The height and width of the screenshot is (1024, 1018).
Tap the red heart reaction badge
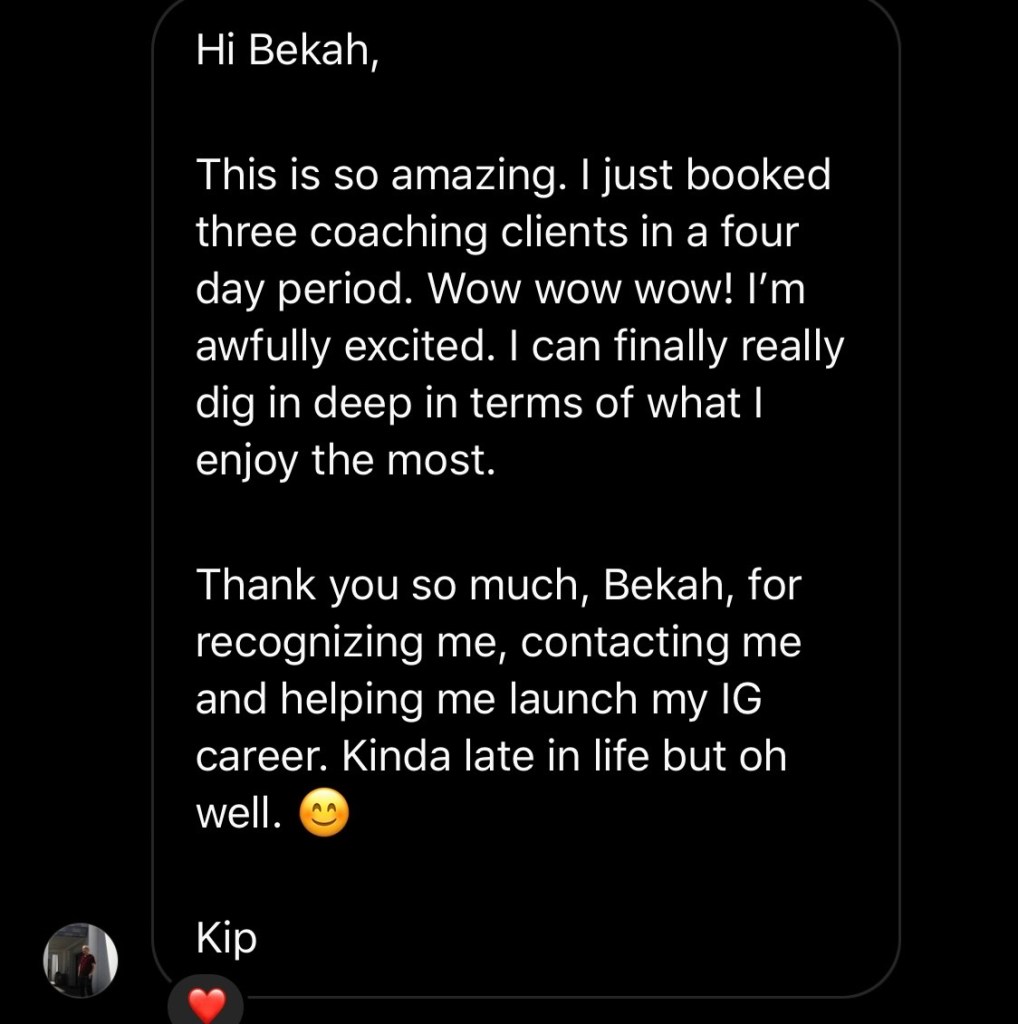click(x=206, y=1003)
